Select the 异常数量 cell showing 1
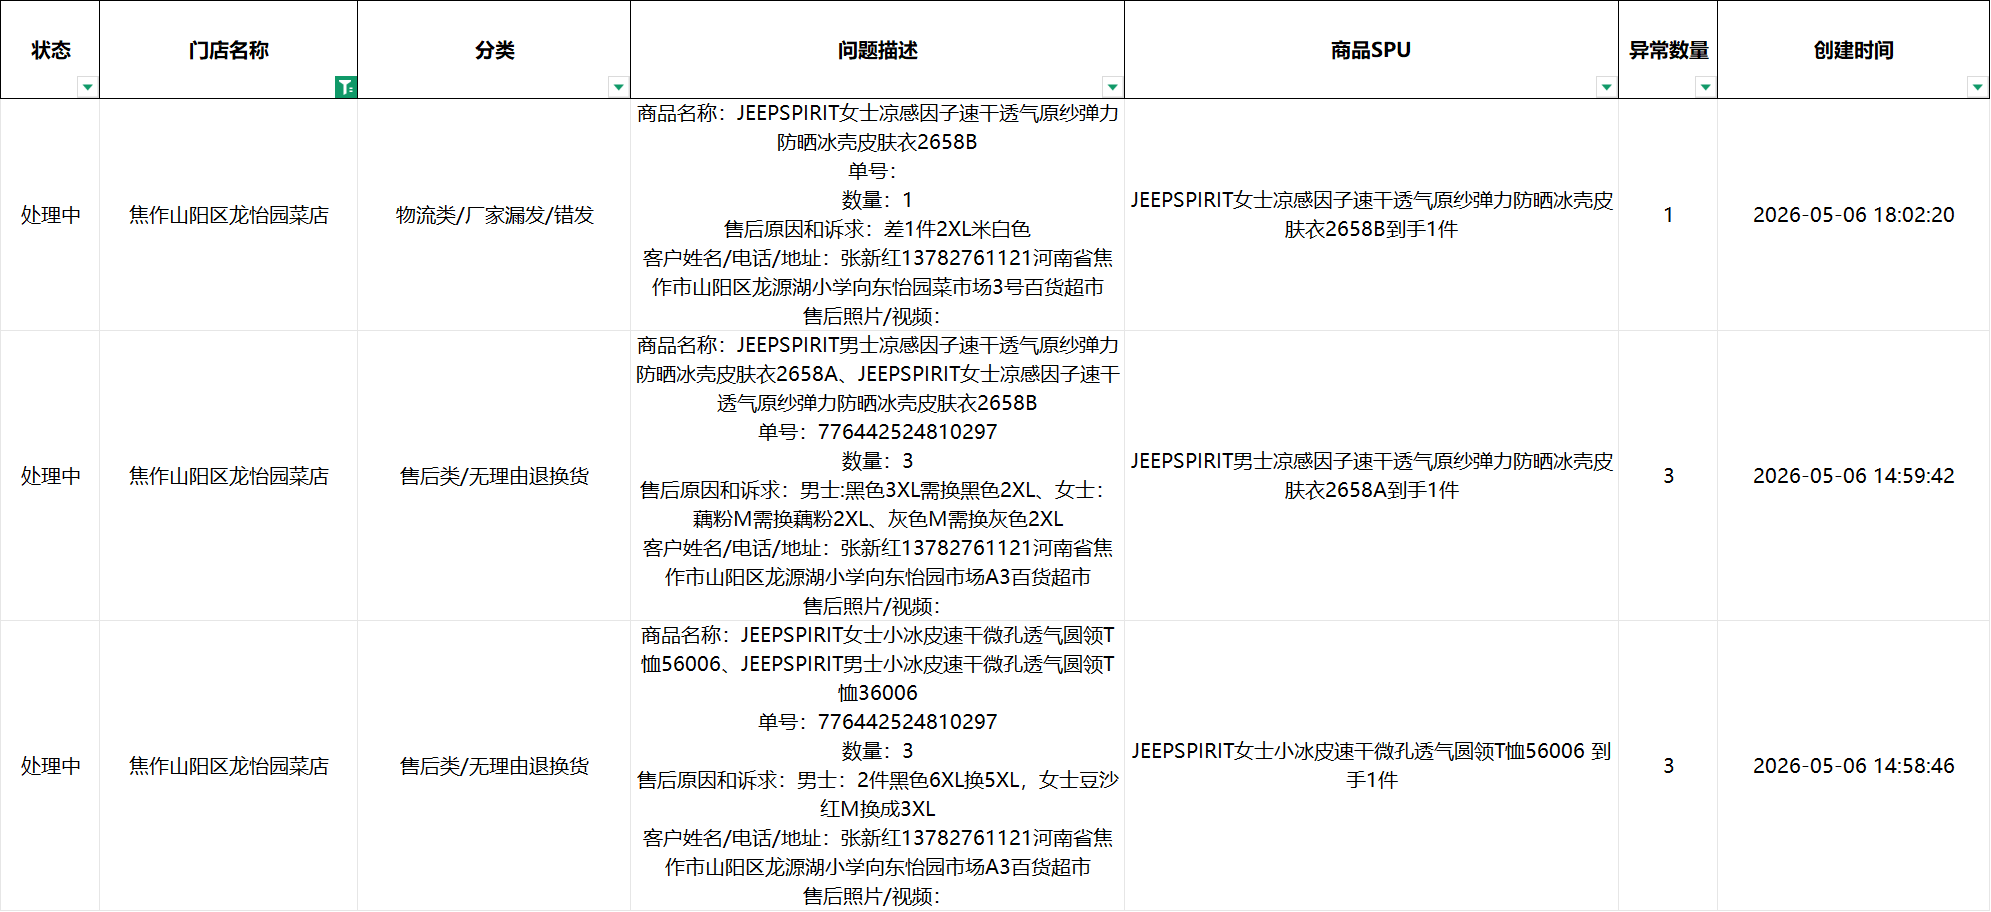Image resolution: width=1991 pixels, height=912 pixels. click(1668, 215)
